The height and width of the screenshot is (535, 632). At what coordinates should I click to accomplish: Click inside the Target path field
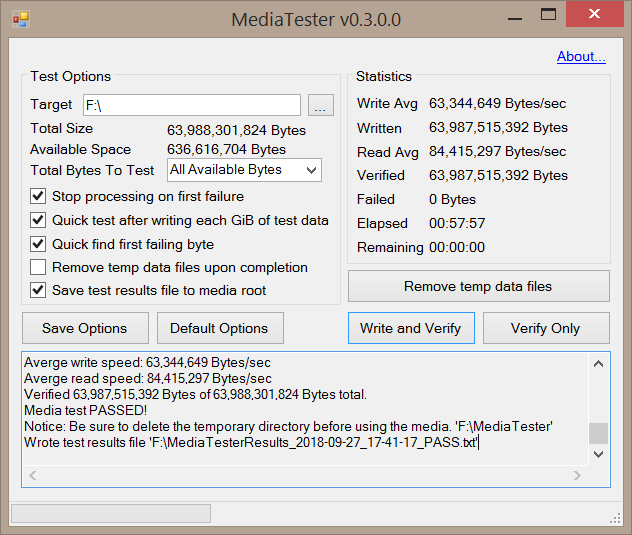click(x=190, y=105)
